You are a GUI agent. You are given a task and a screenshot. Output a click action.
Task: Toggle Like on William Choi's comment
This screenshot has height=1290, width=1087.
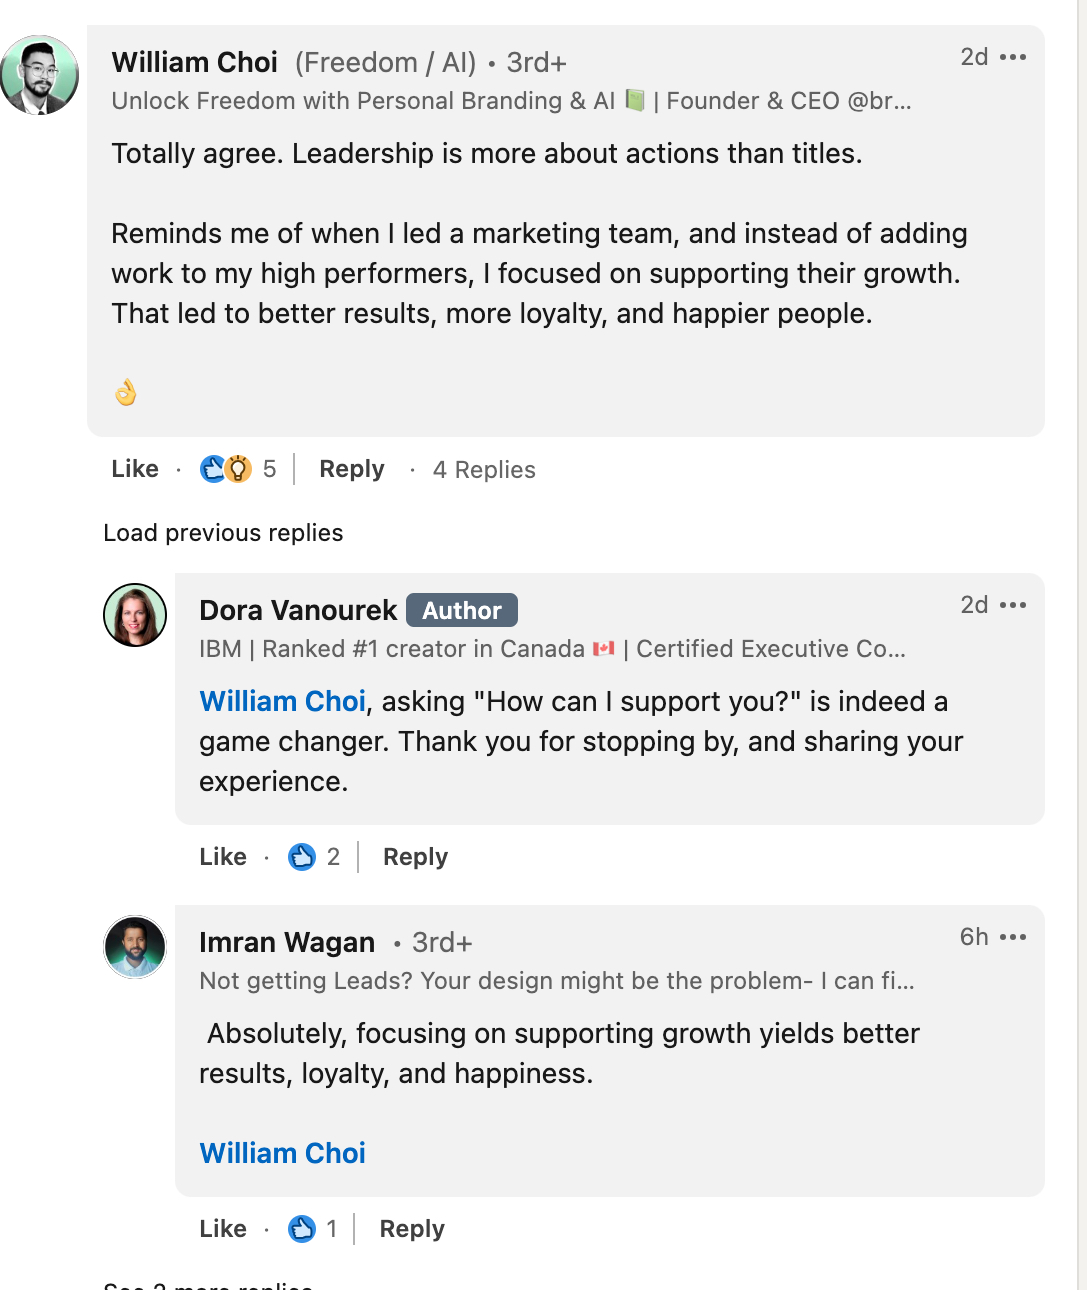click(134, 468)
